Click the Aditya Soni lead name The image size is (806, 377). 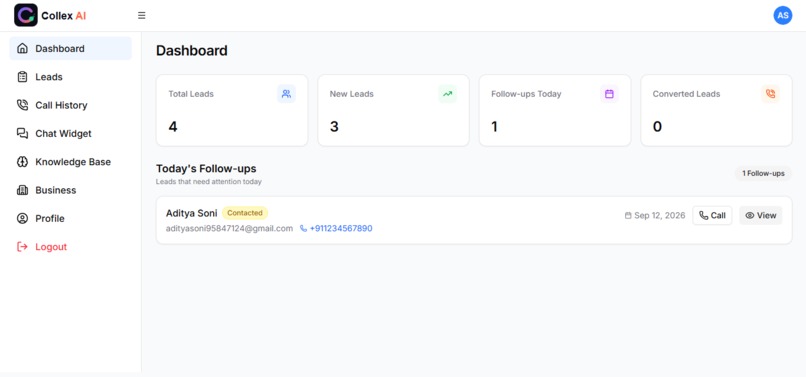pyautogui.click(x=192, y=213)
